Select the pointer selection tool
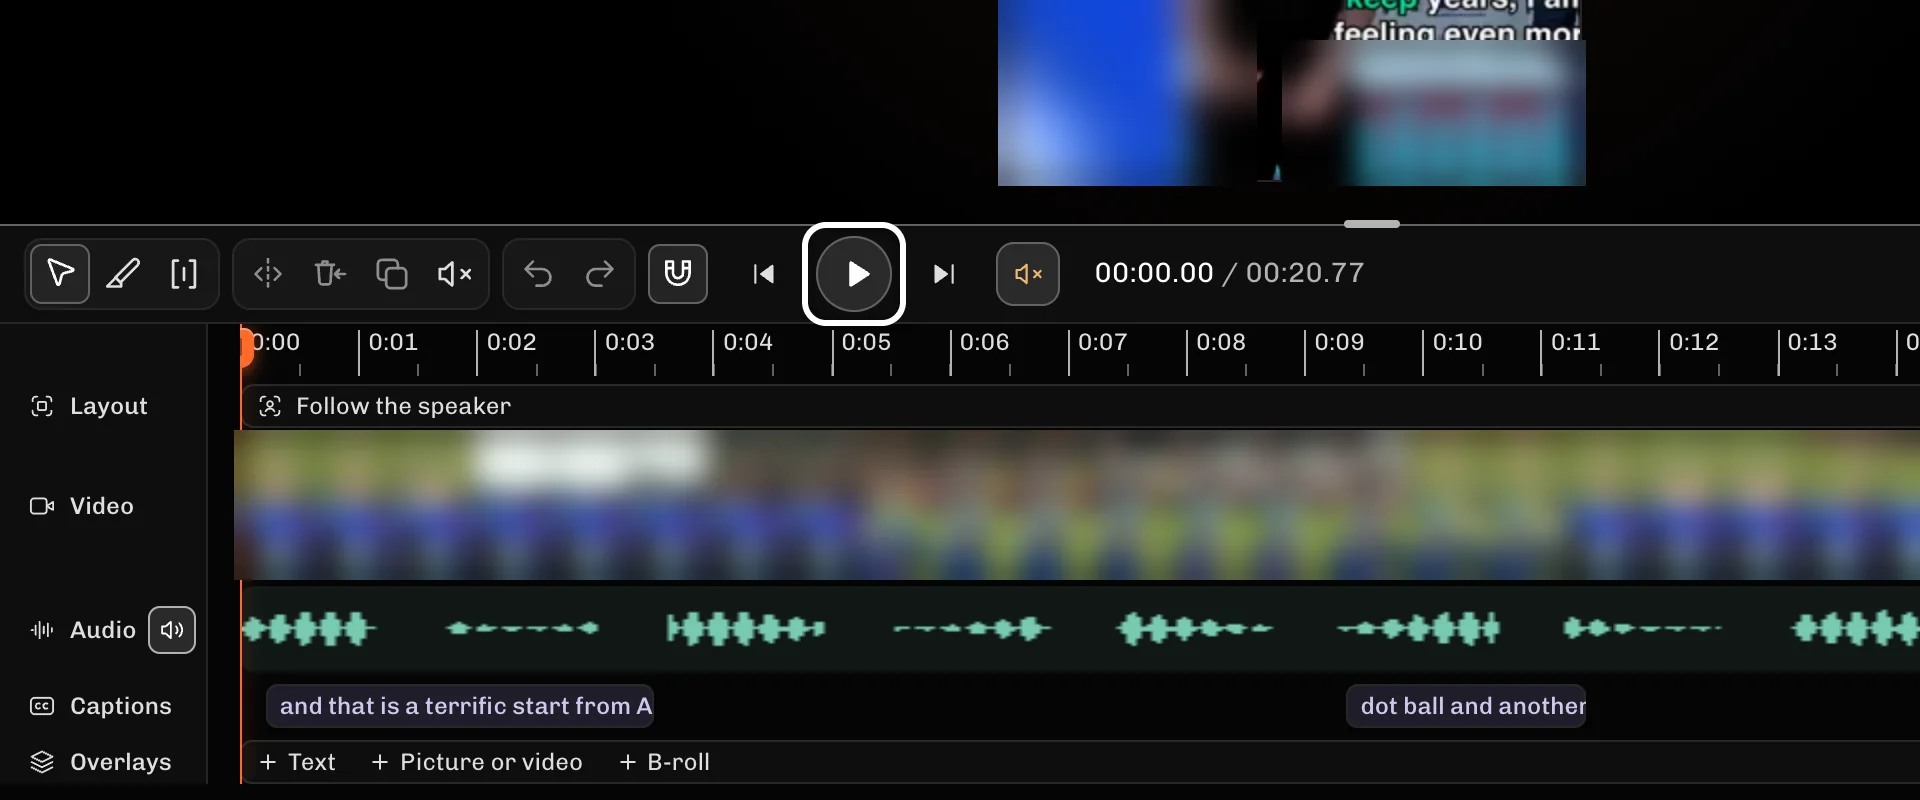The image size is (1920, 800). 60,273
